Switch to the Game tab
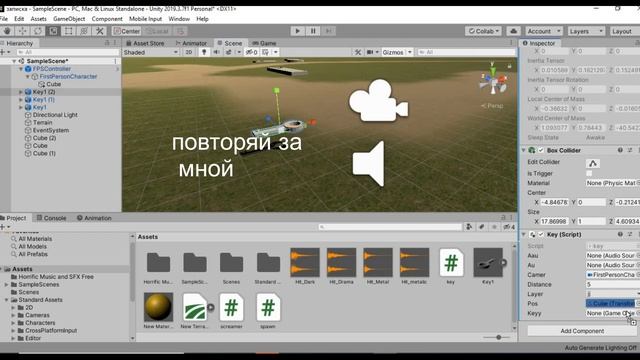 pyautogui.click(x=264, y=43)
